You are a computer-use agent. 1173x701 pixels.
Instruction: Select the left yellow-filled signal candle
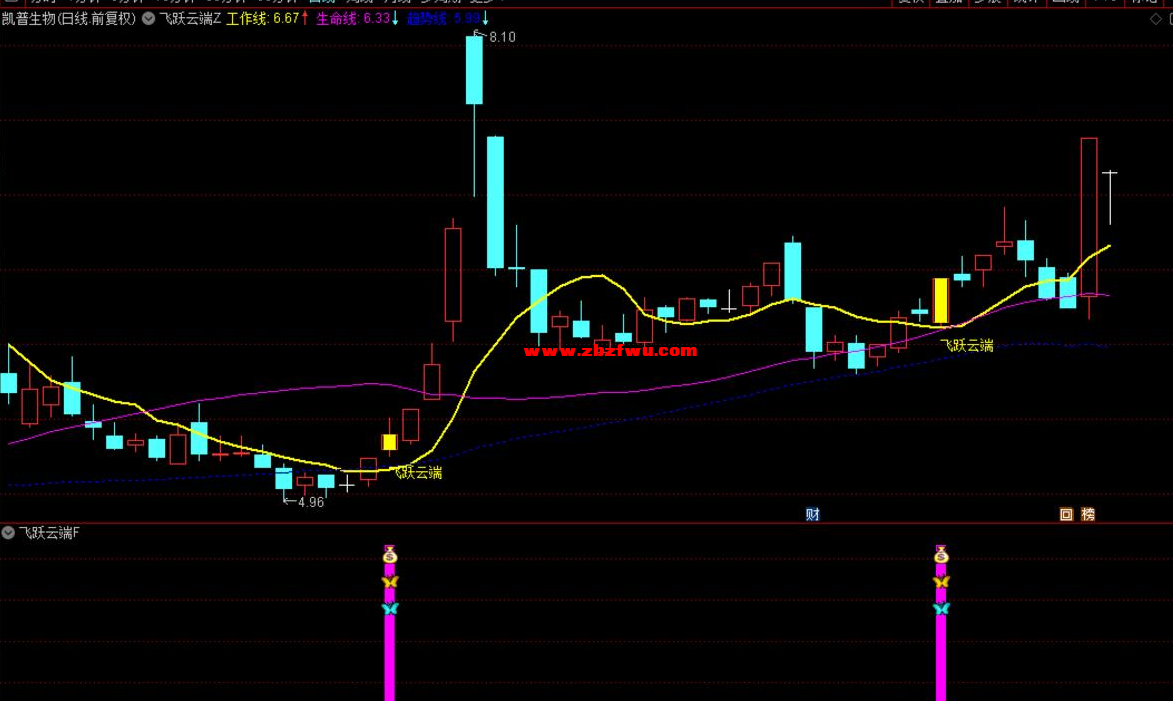coord(389,442)
